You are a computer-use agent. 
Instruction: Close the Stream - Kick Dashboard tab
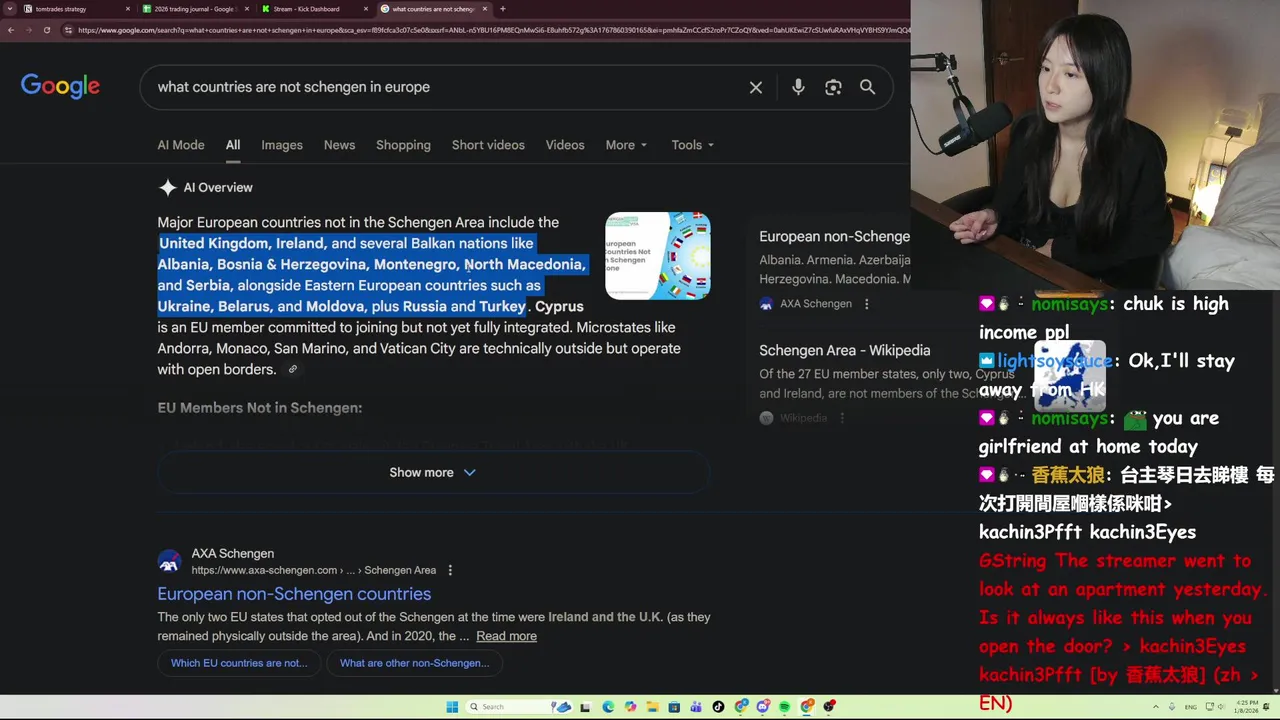point(364,9)
